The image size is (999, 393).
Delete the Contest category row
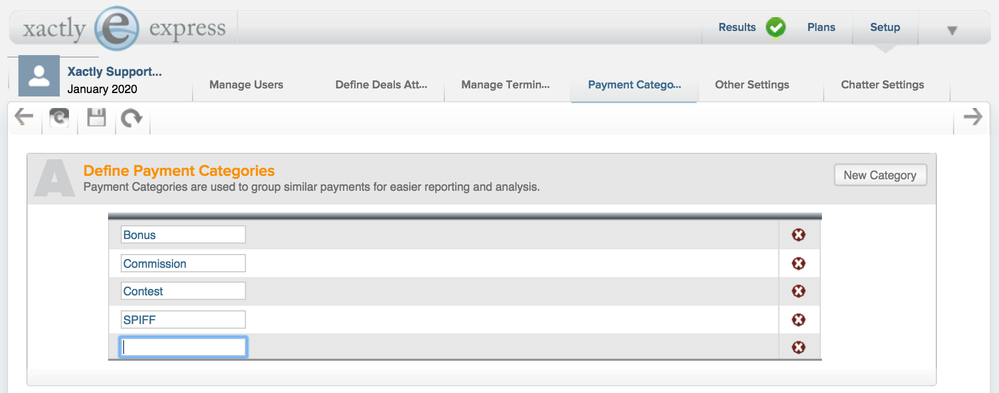(798, 291)
